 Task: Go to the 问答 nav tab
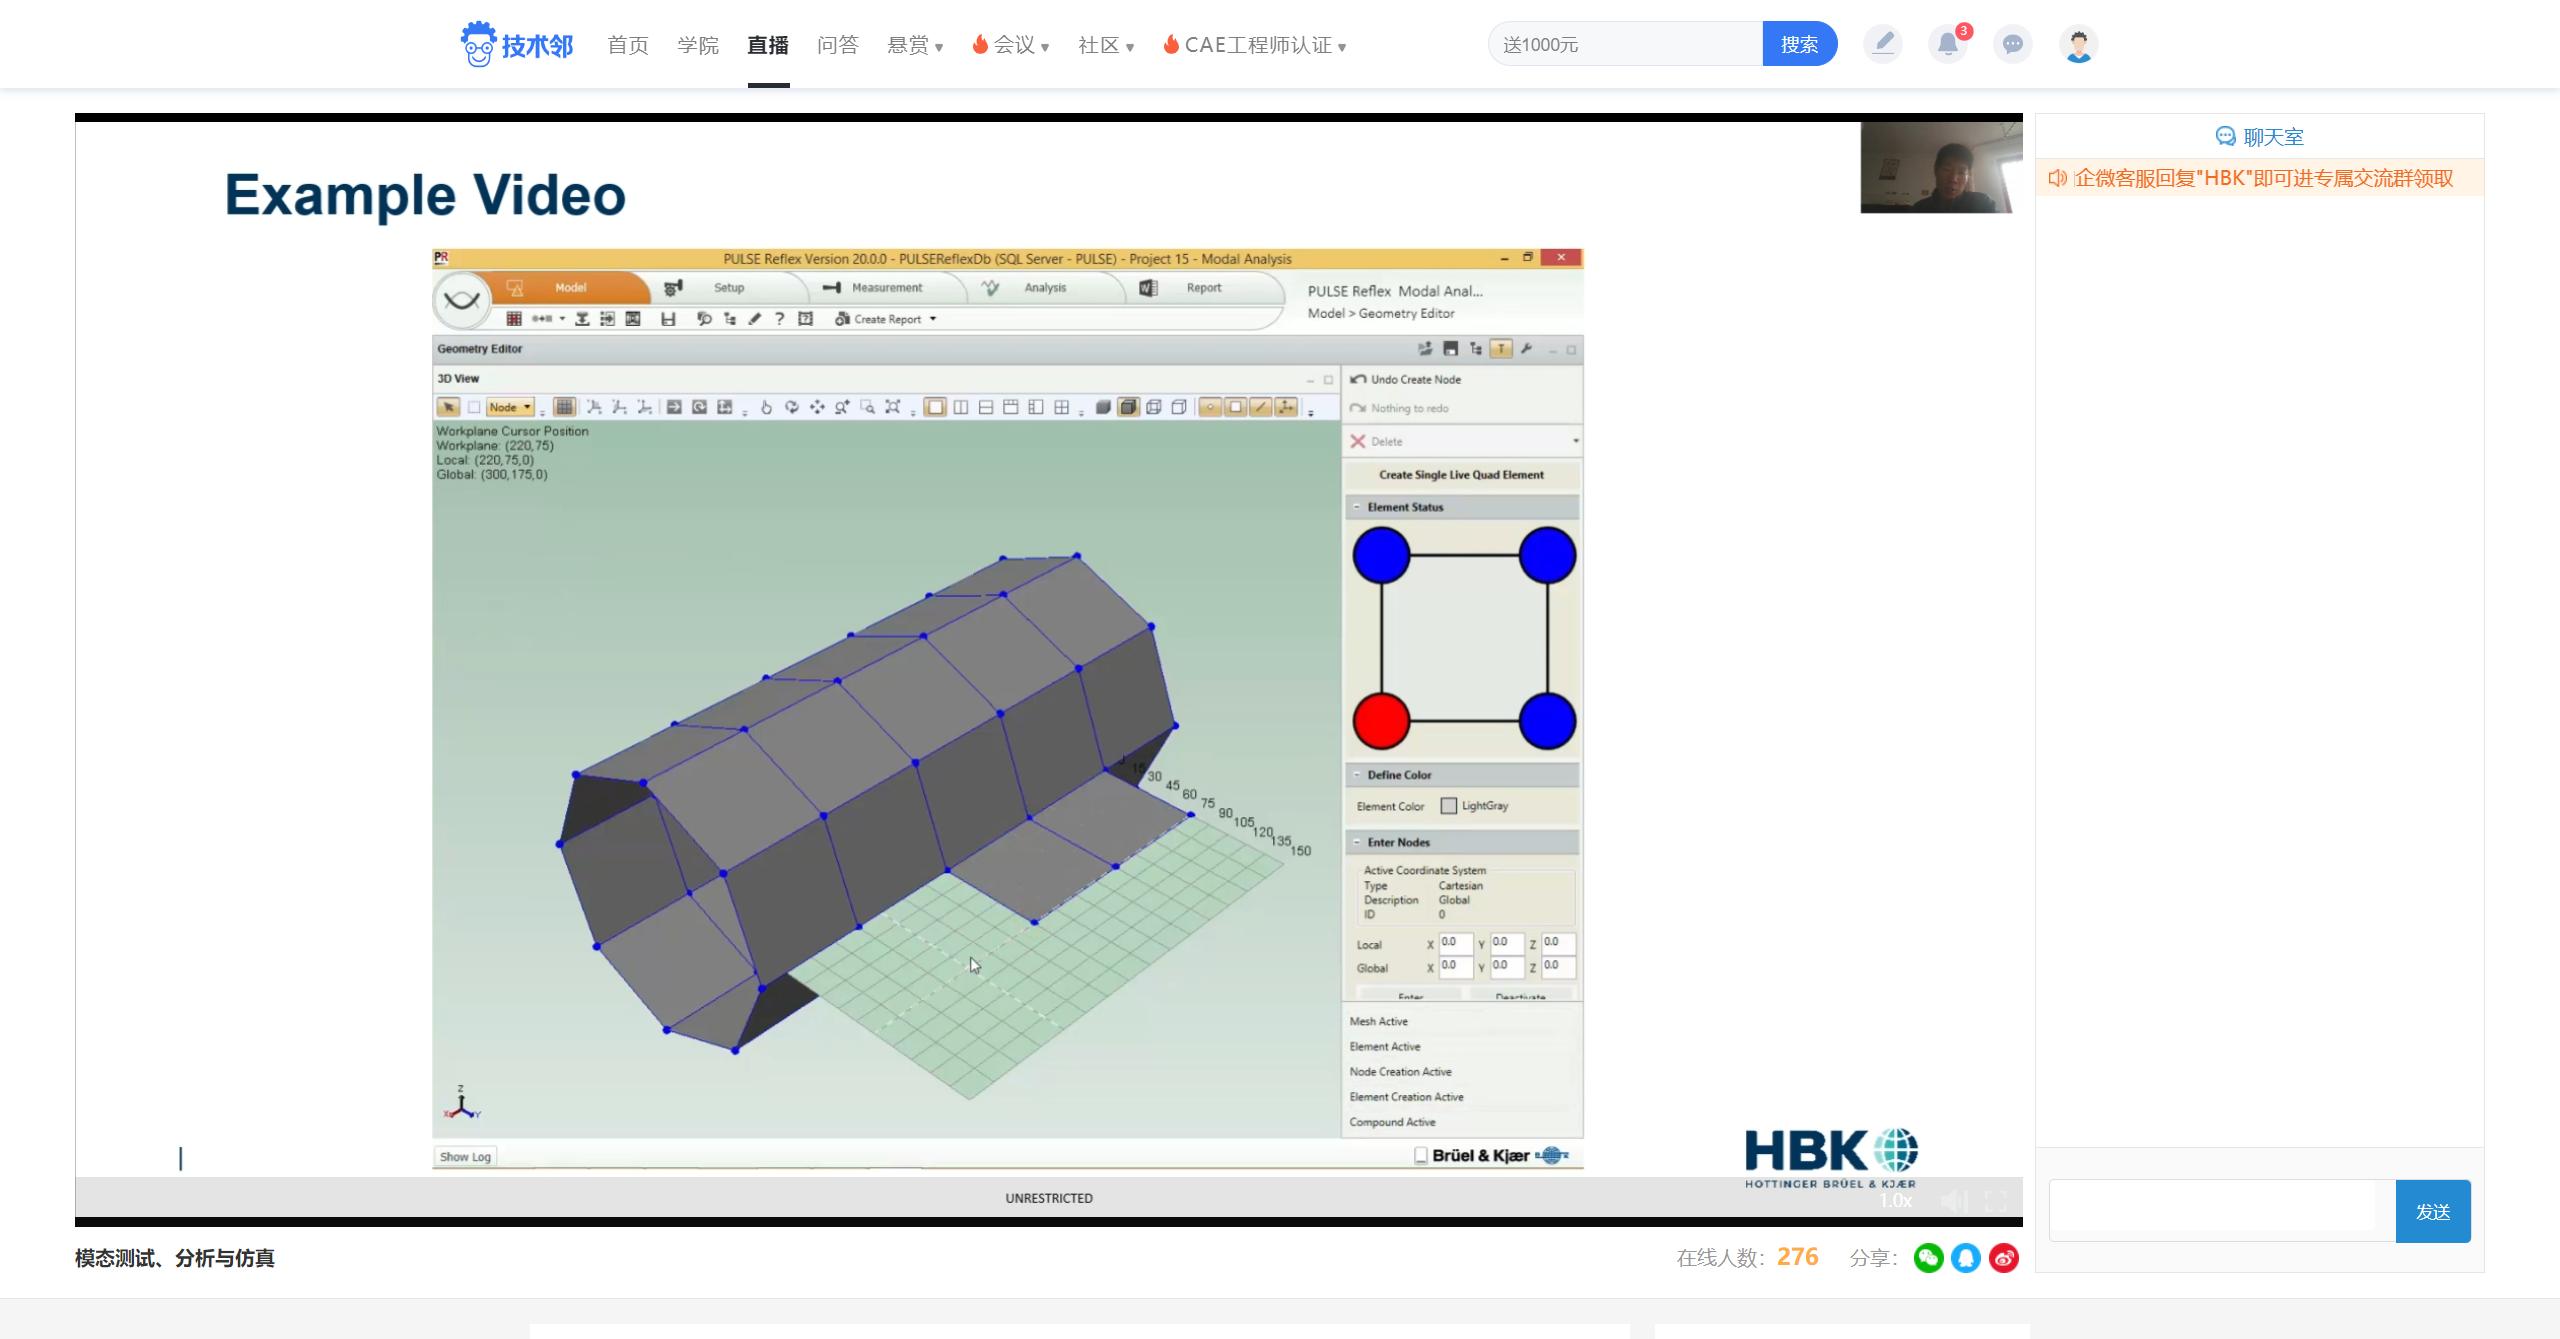pyautogui.click(x=838, y=45)
